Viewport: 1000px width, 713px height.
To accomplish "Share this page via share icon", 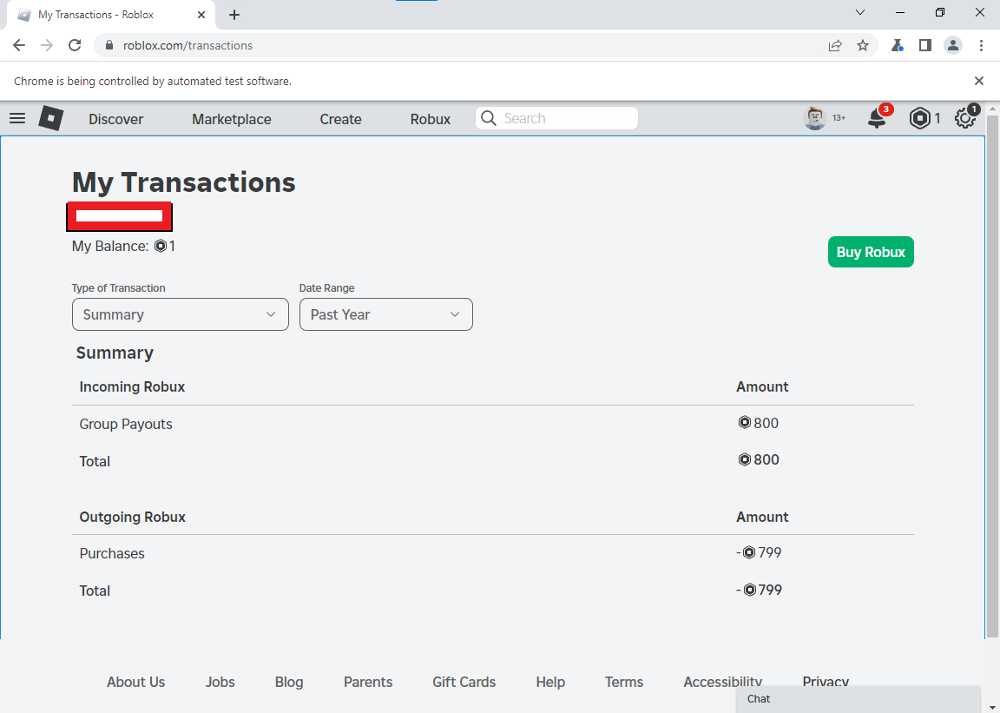I will 835,45.
